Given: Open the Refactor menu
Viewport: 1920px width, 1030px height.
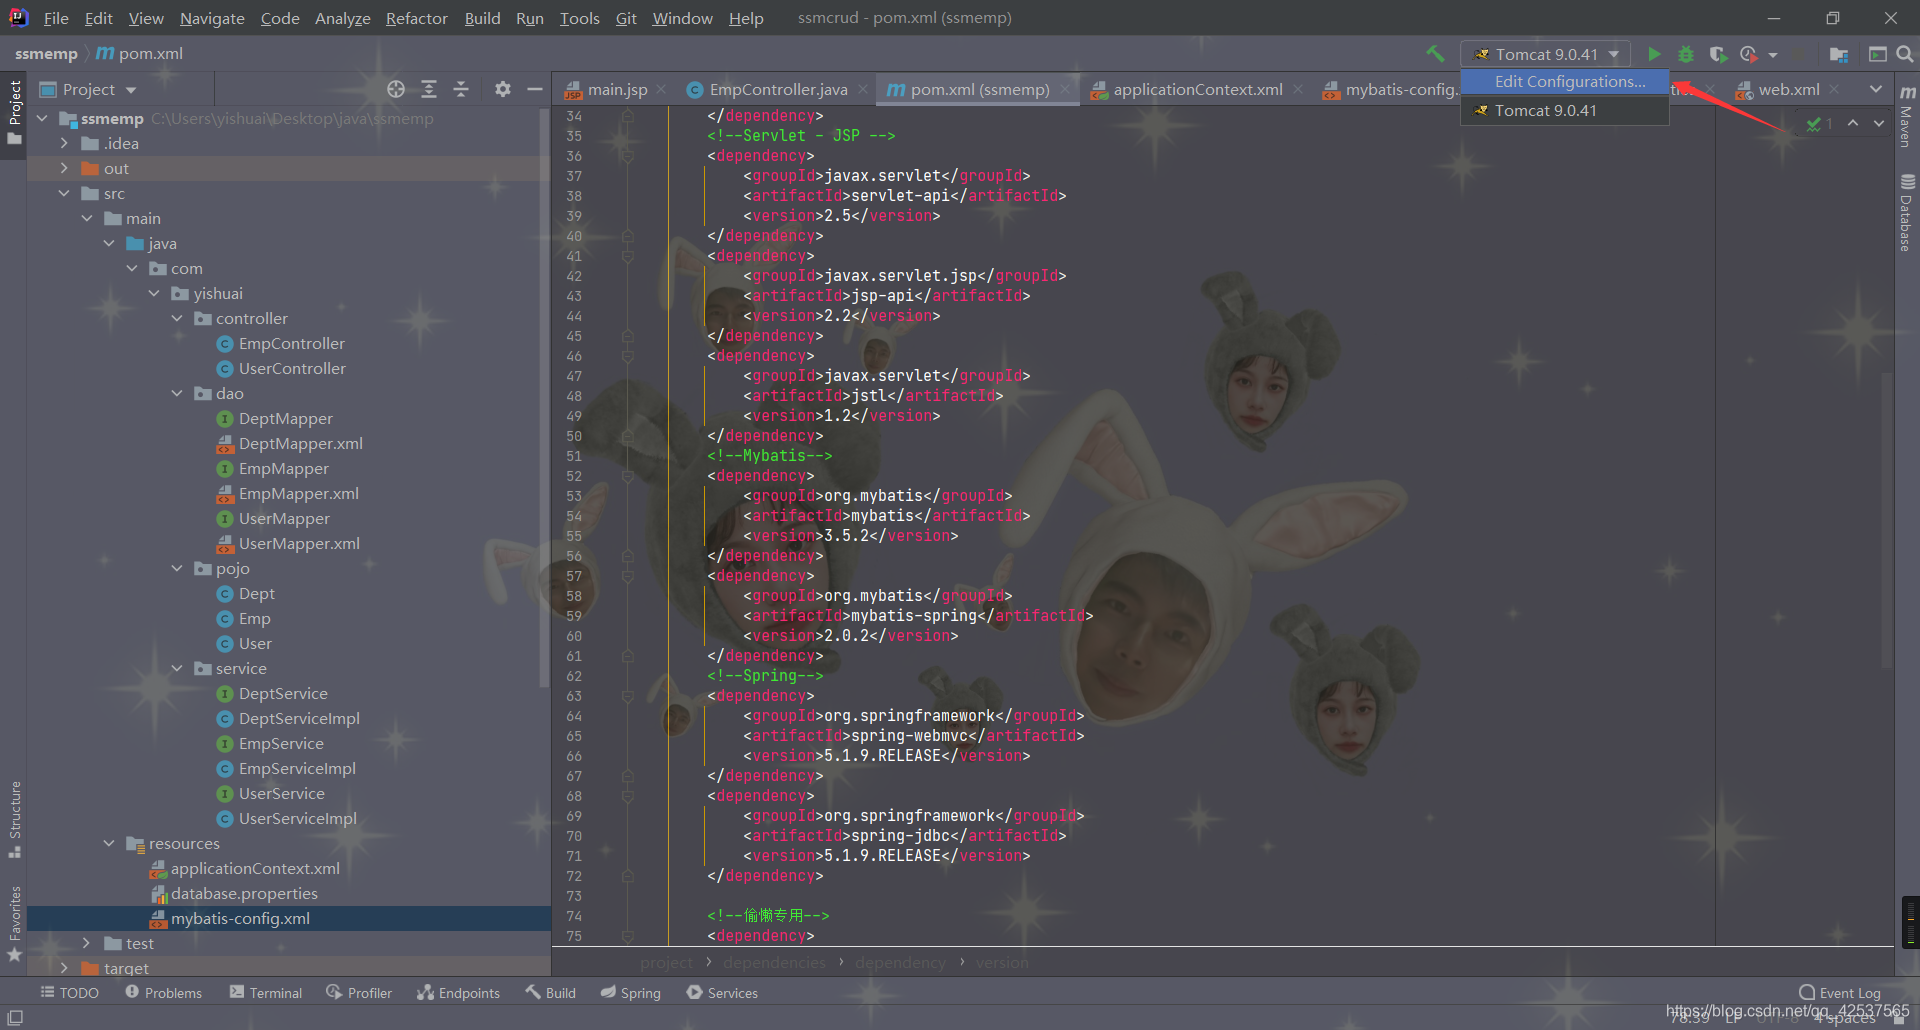Looking at the screenshot, I should click(x=416, y=18).
